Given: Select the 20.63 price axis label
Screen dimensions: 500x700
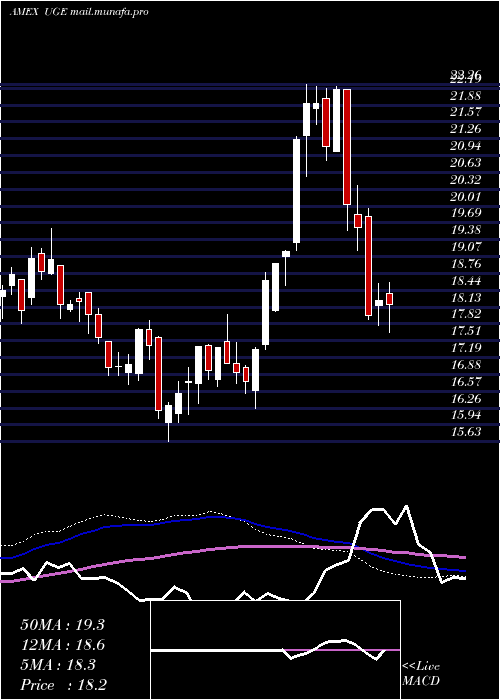Looking at the screenshot, I should pyautogui.click(x=466, y=163).
